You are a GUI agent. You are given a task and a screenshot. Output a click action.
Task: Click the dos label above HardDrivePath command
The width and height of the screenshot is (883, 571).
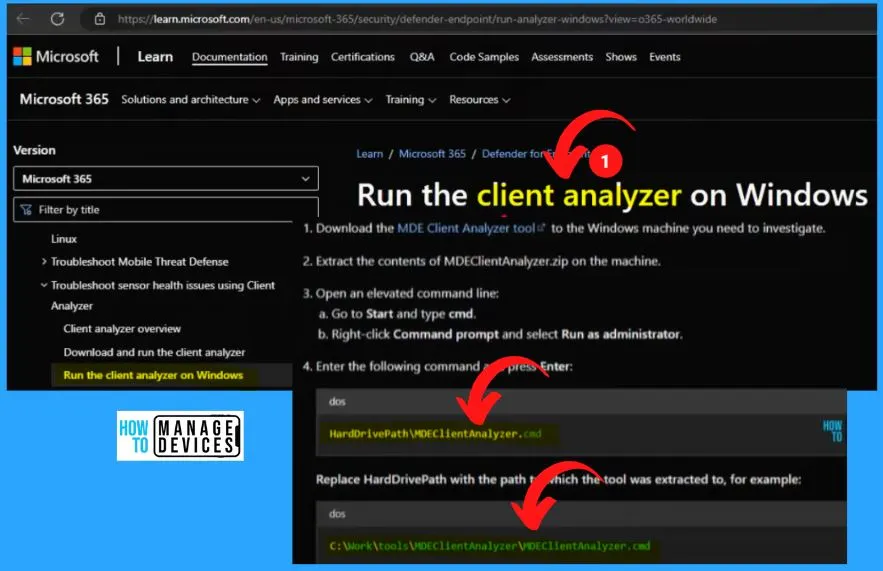tap(337, 402)
